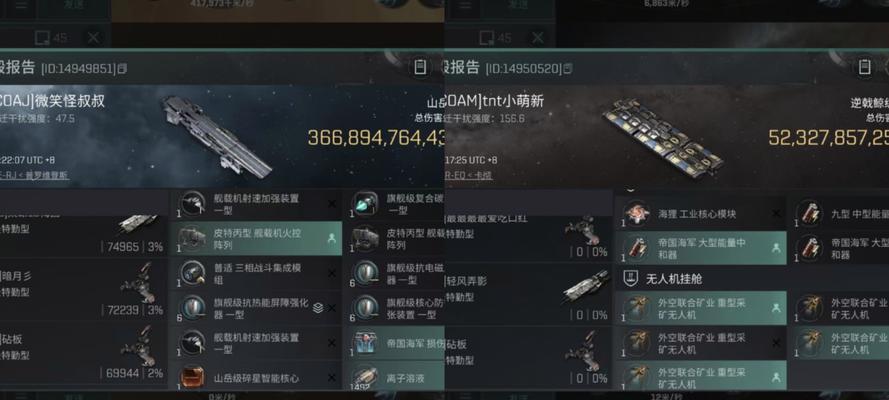889x400 pixels.
Task: Toggle person marker on 帝国海军 大型能量中和器
Action: (x=776, y=248)
